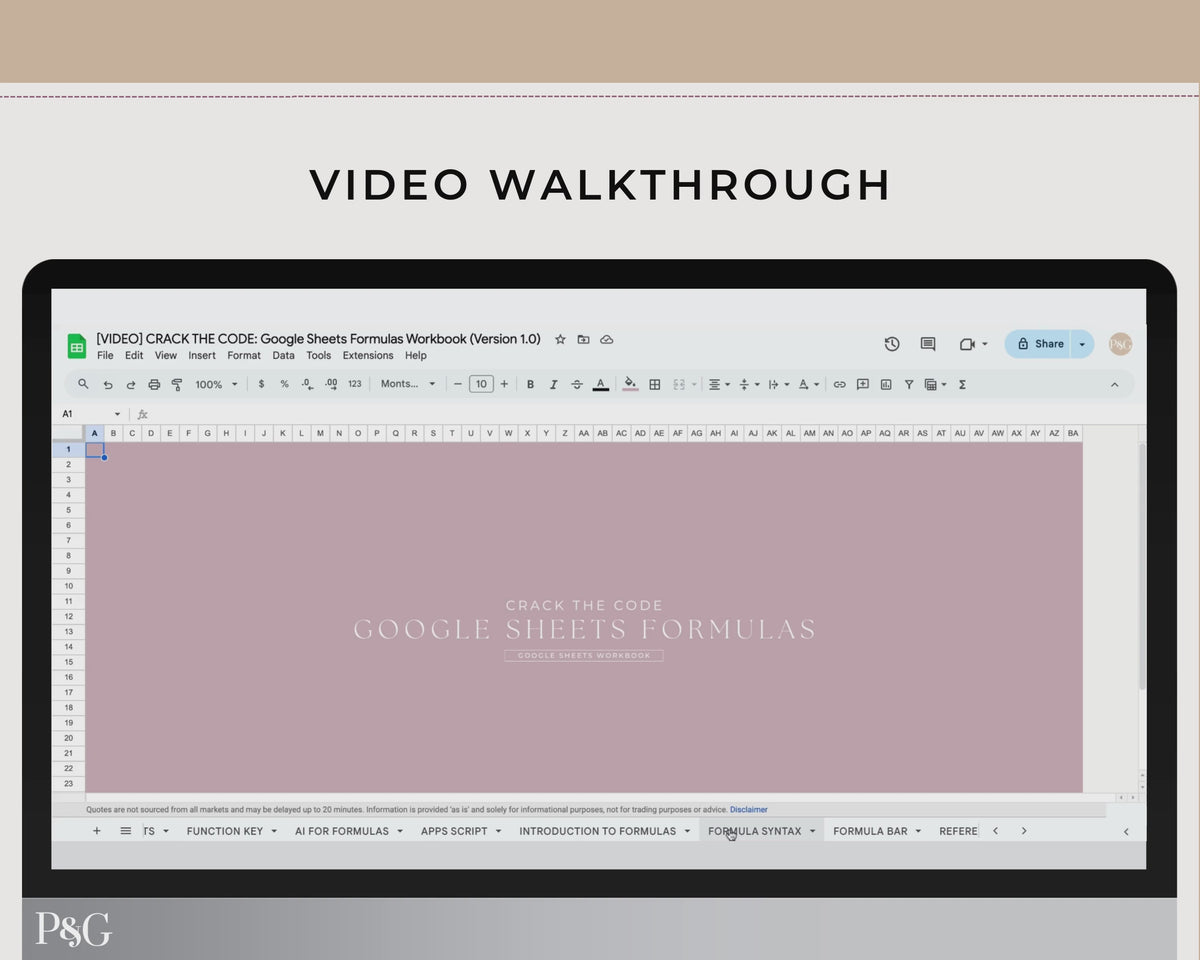
Task: Increase font size with plus
Action: point(504,384)
